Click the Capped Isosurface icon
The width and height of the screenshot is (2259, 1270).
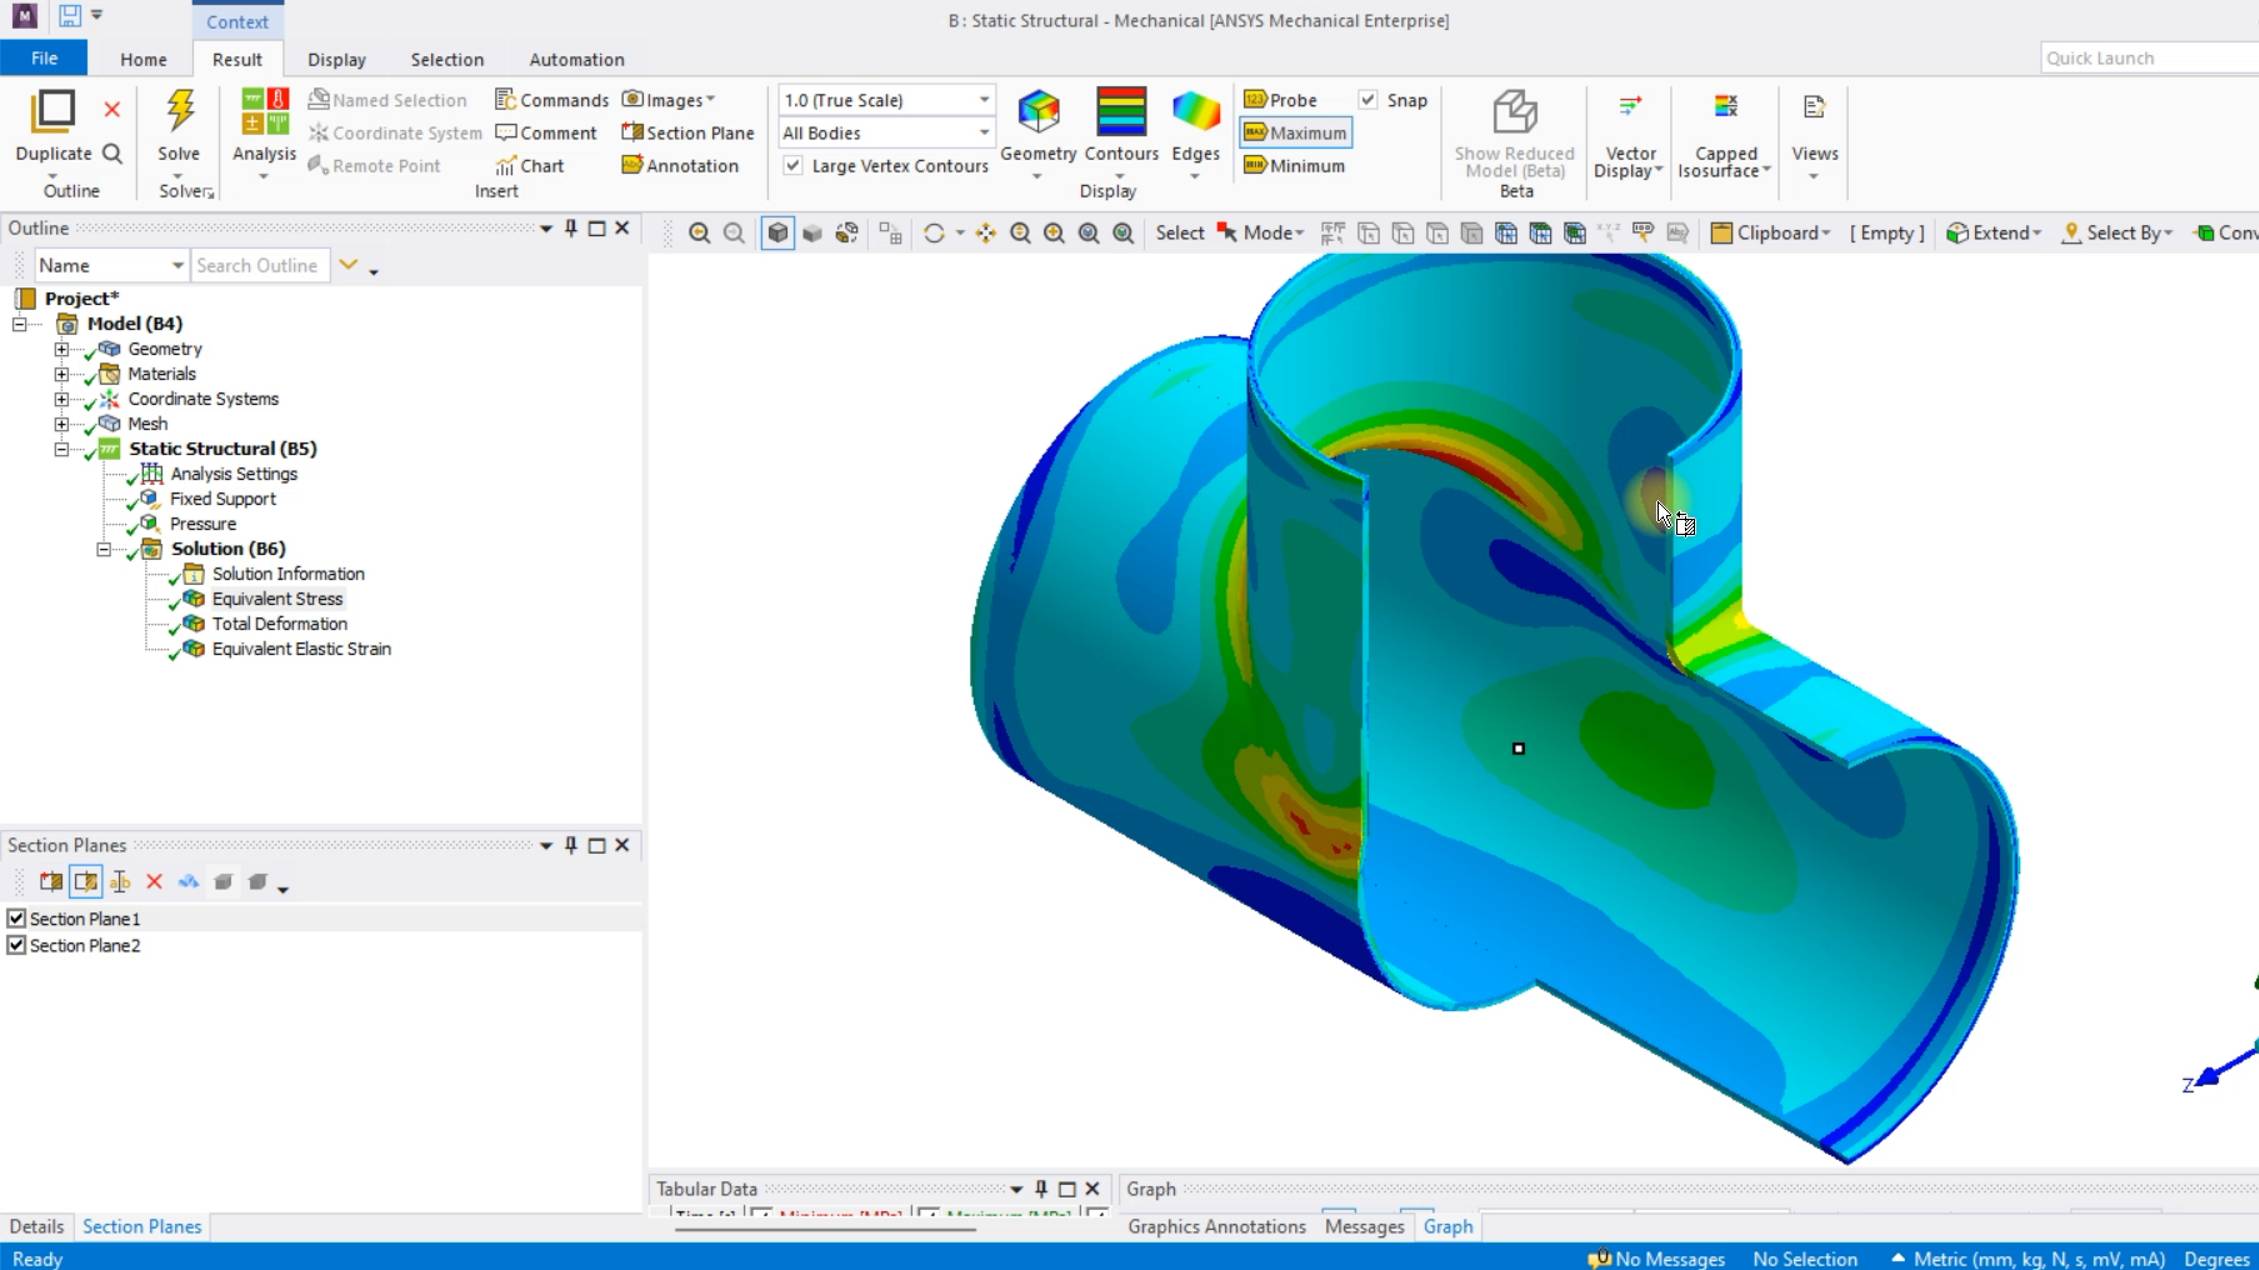pos(1725,108)
